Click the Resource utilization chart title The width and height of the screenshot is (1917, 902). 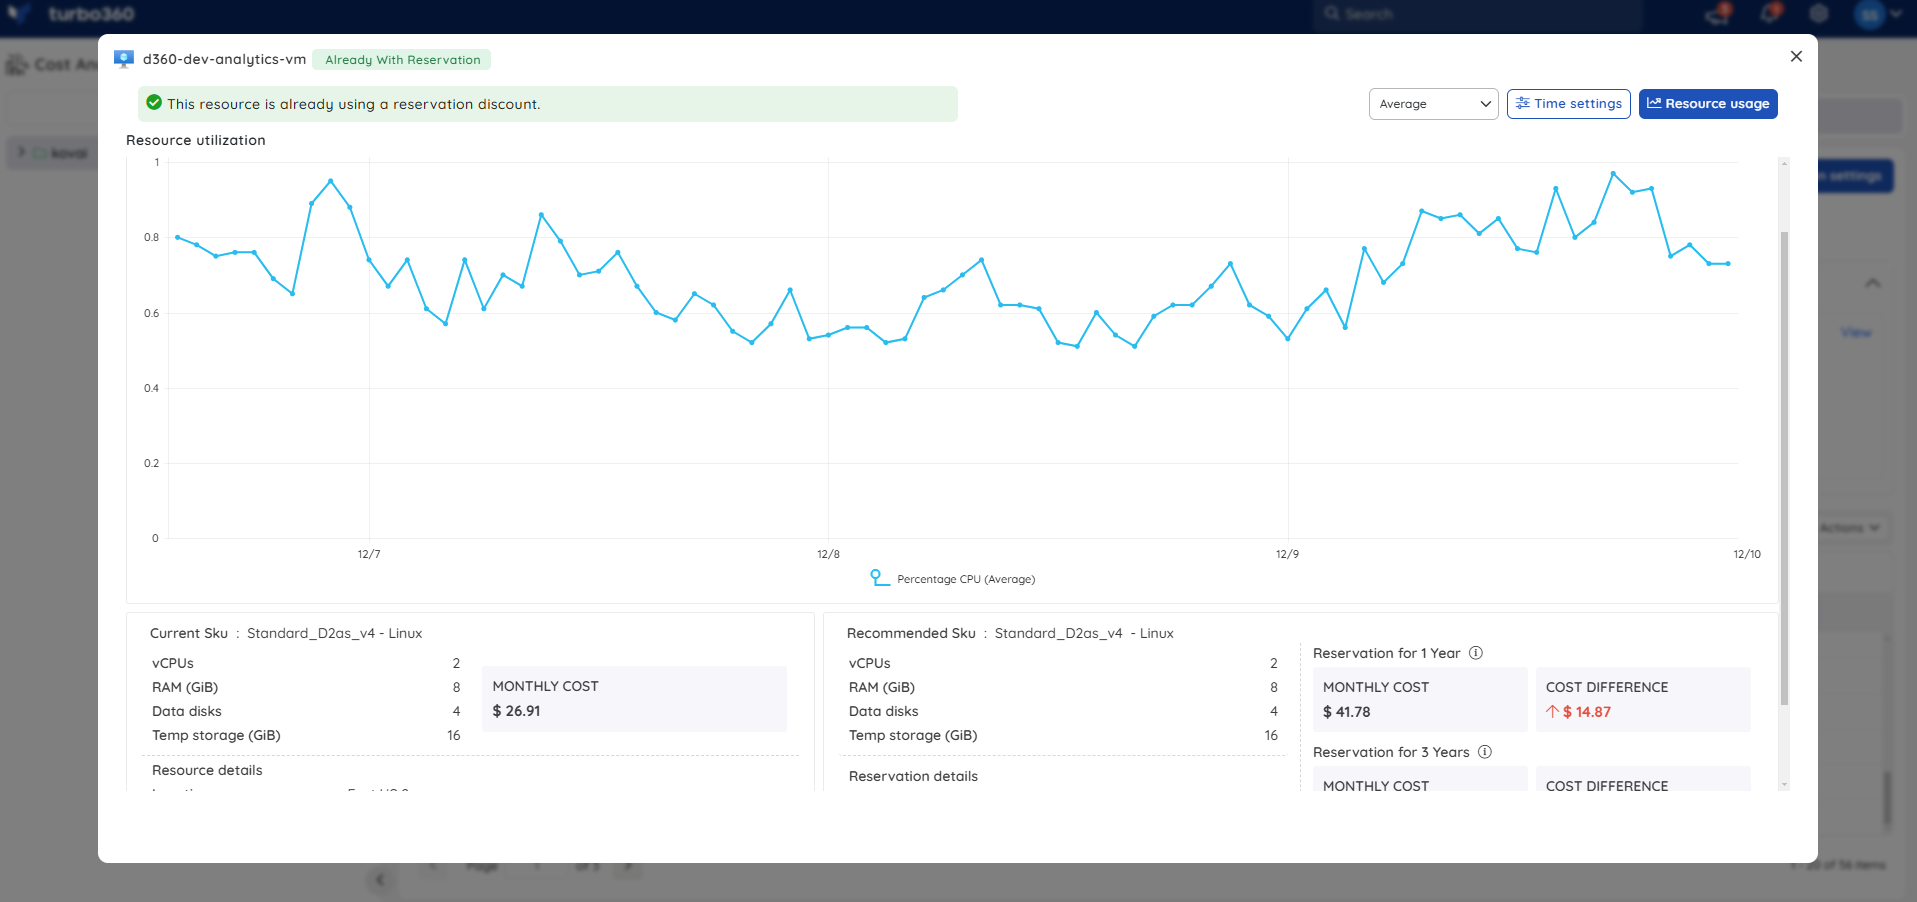tap(196, 140)
